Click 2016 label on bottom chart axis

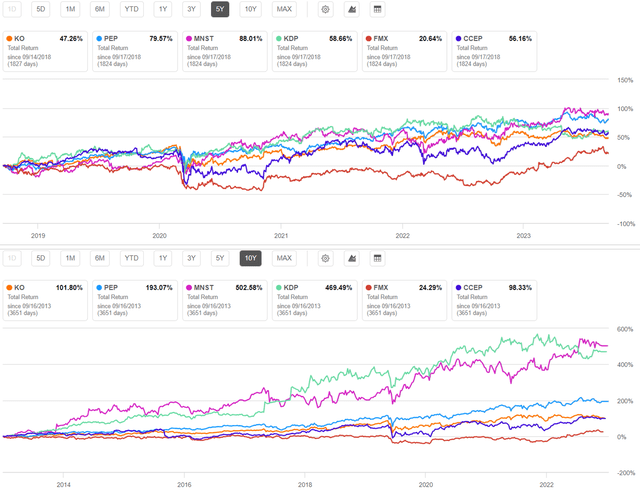(184, 485)
